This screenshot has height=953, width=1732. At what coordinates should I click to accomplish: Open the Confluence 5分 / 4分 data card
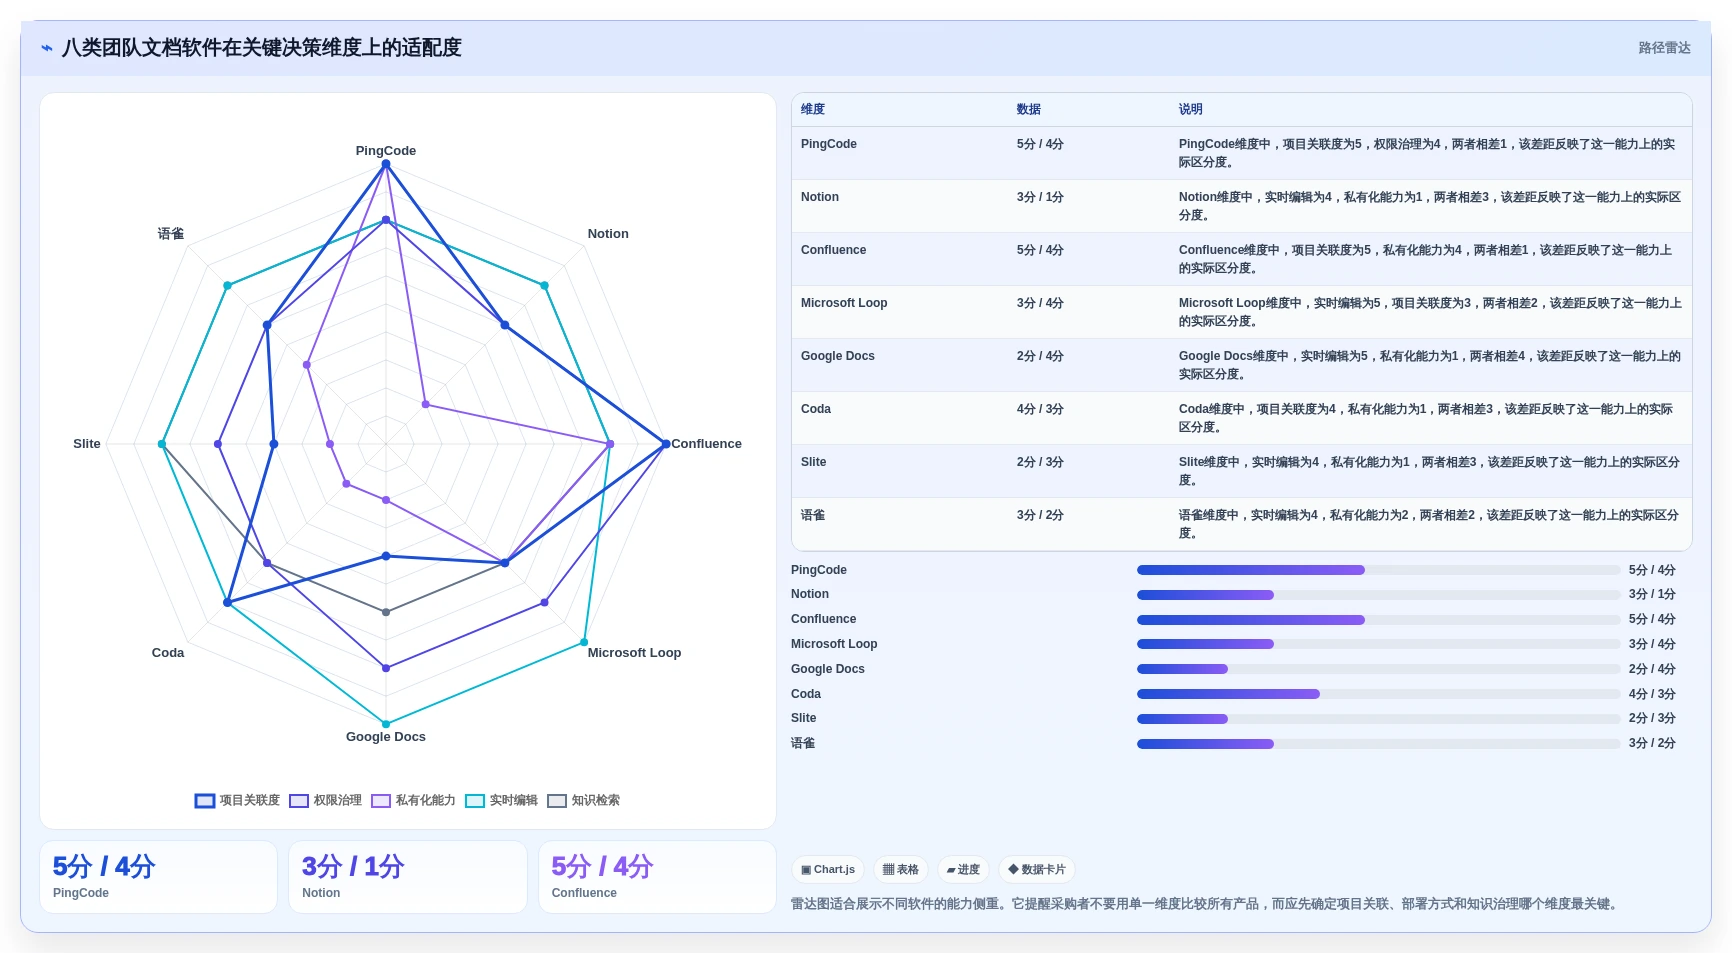[x=657, y=877]
